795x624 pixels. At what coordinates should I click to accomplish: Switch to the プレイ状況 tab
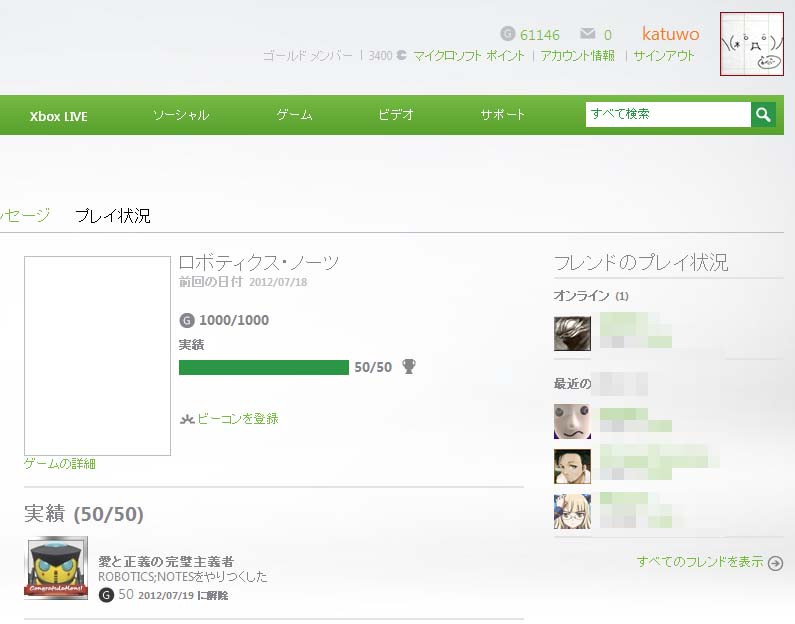(113, 215)
